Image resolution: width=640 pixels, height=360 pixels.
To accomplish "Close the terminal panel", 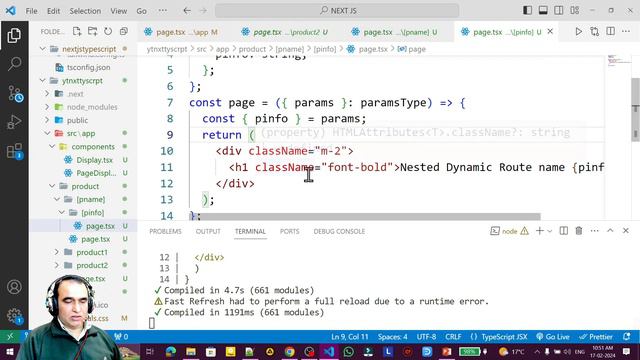I will (626, 231).
